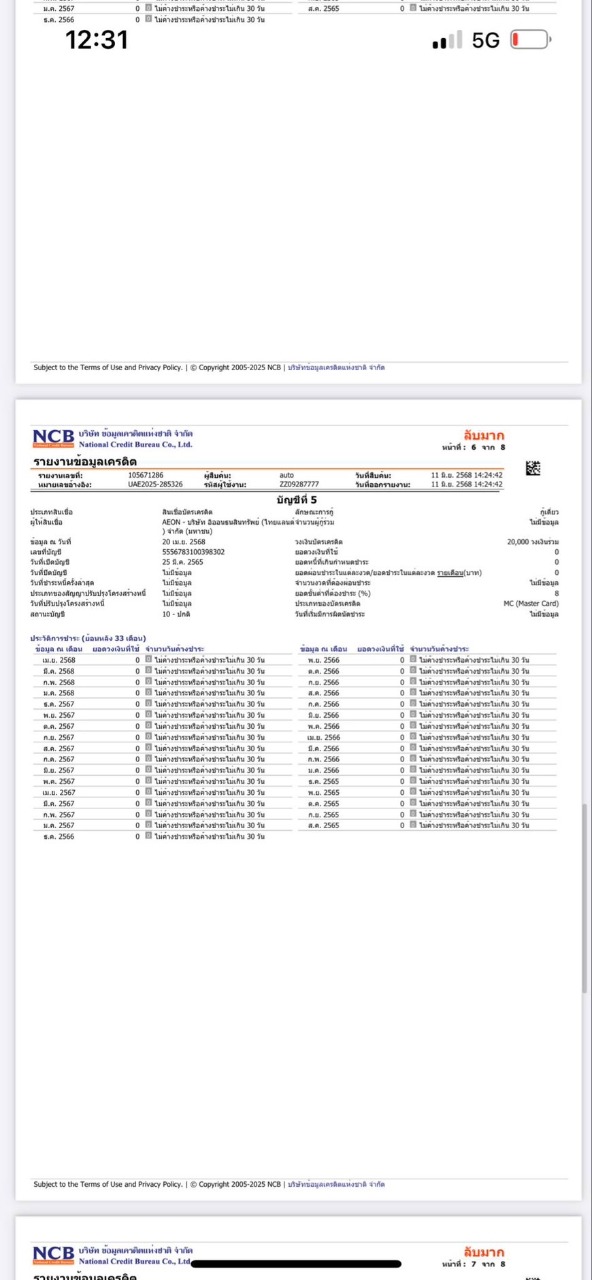592x1280 pixels.
Task: Tap the 5G network indicator
Action: pyautogui.click(x=485, y=40)
